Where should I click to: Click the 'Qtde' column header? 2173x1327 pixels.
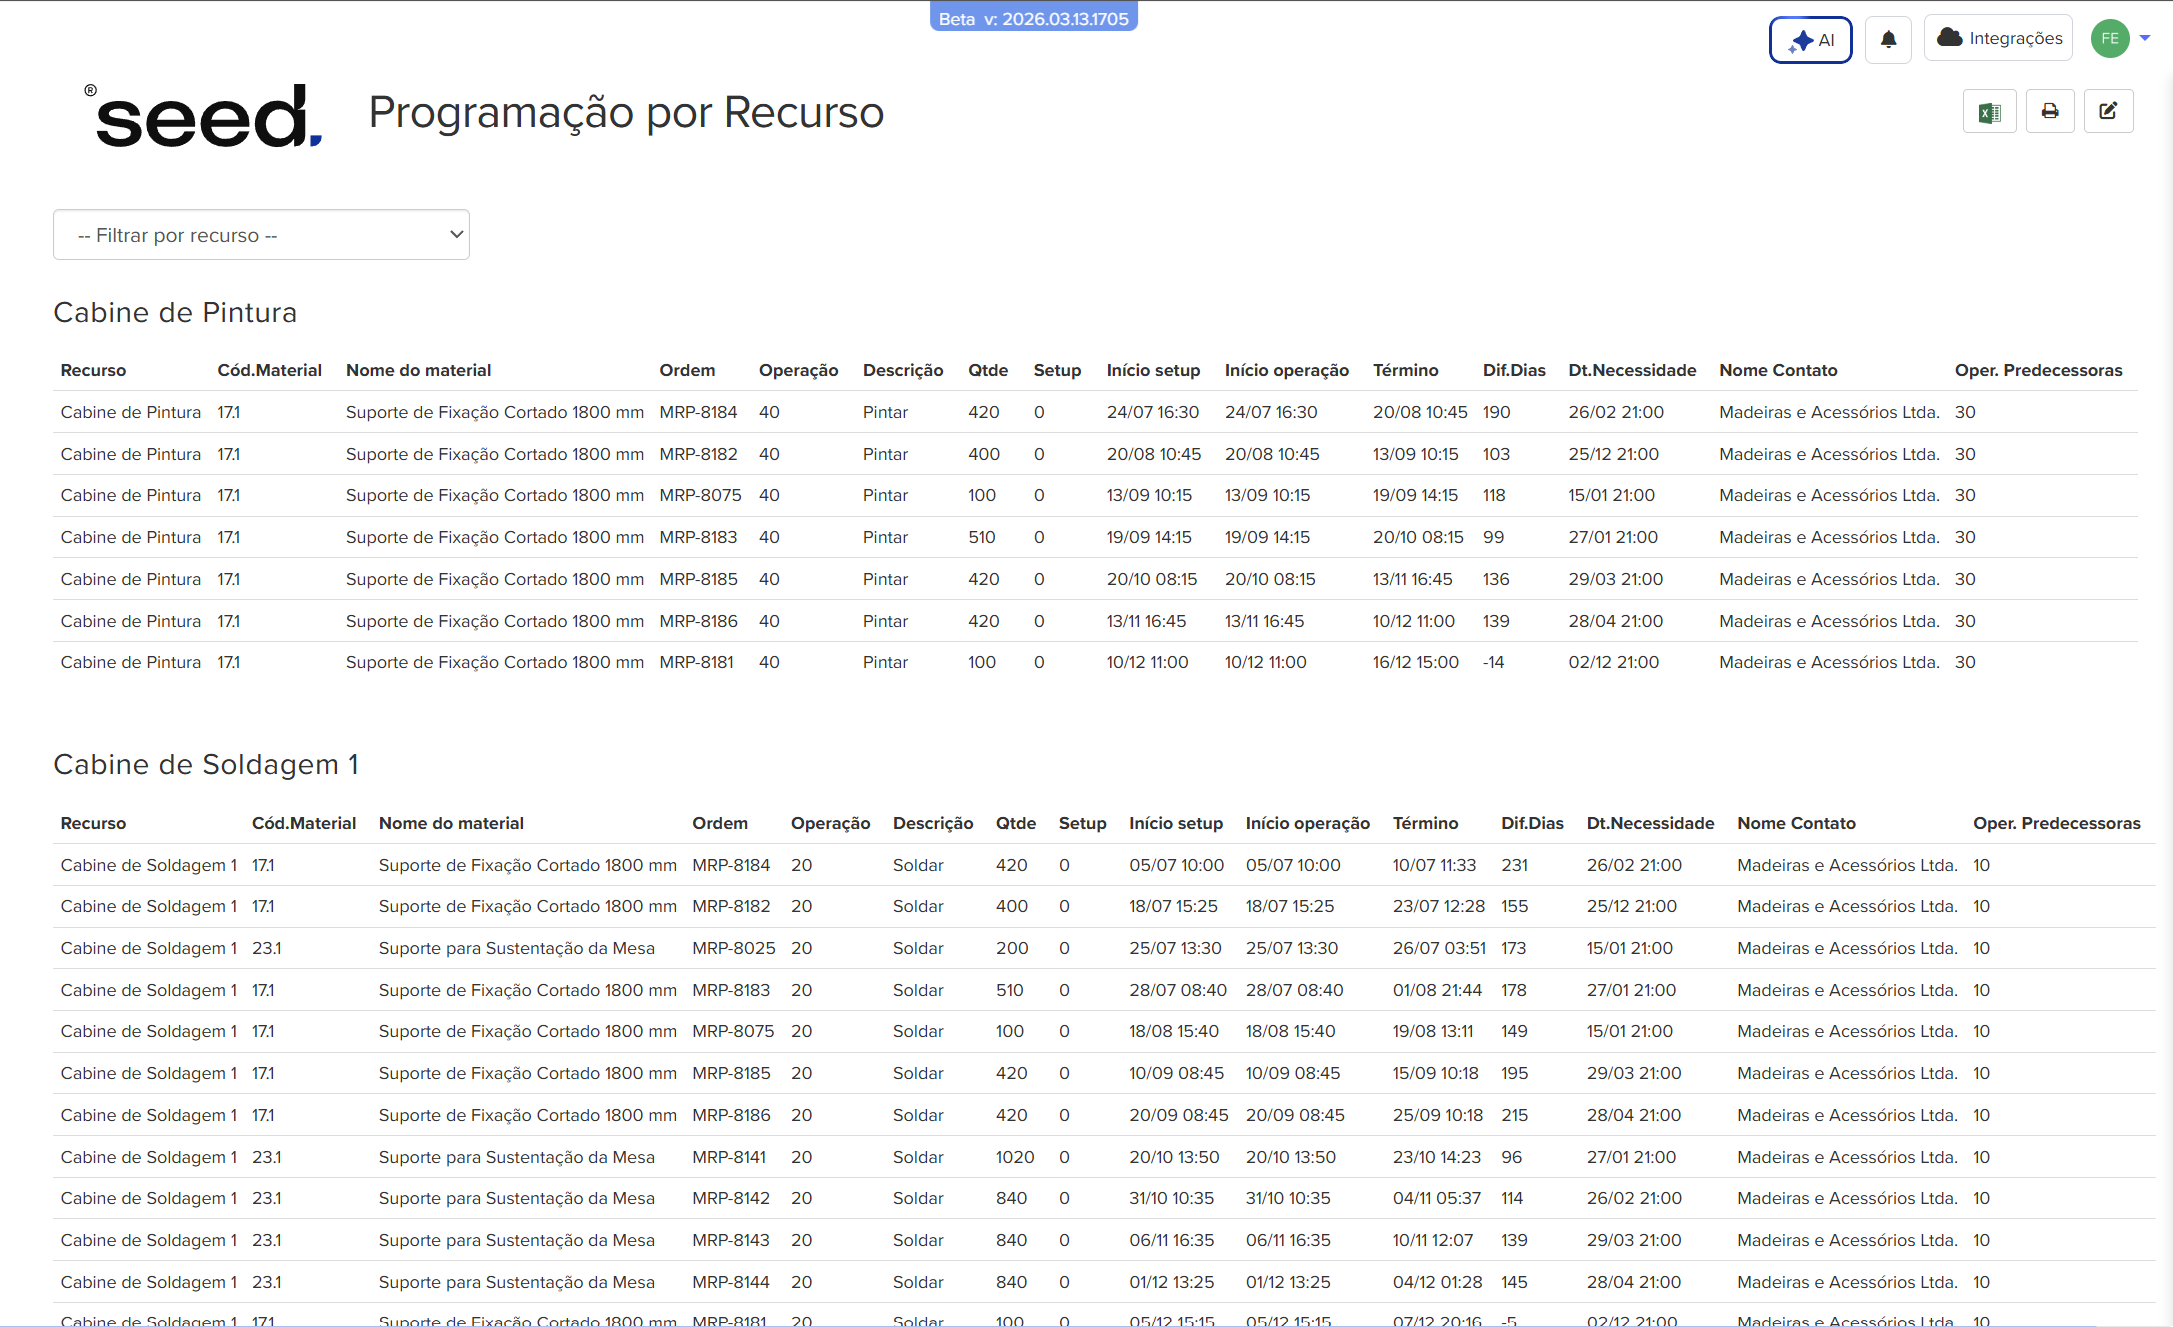pyautogui.click(x=988, y=370)
